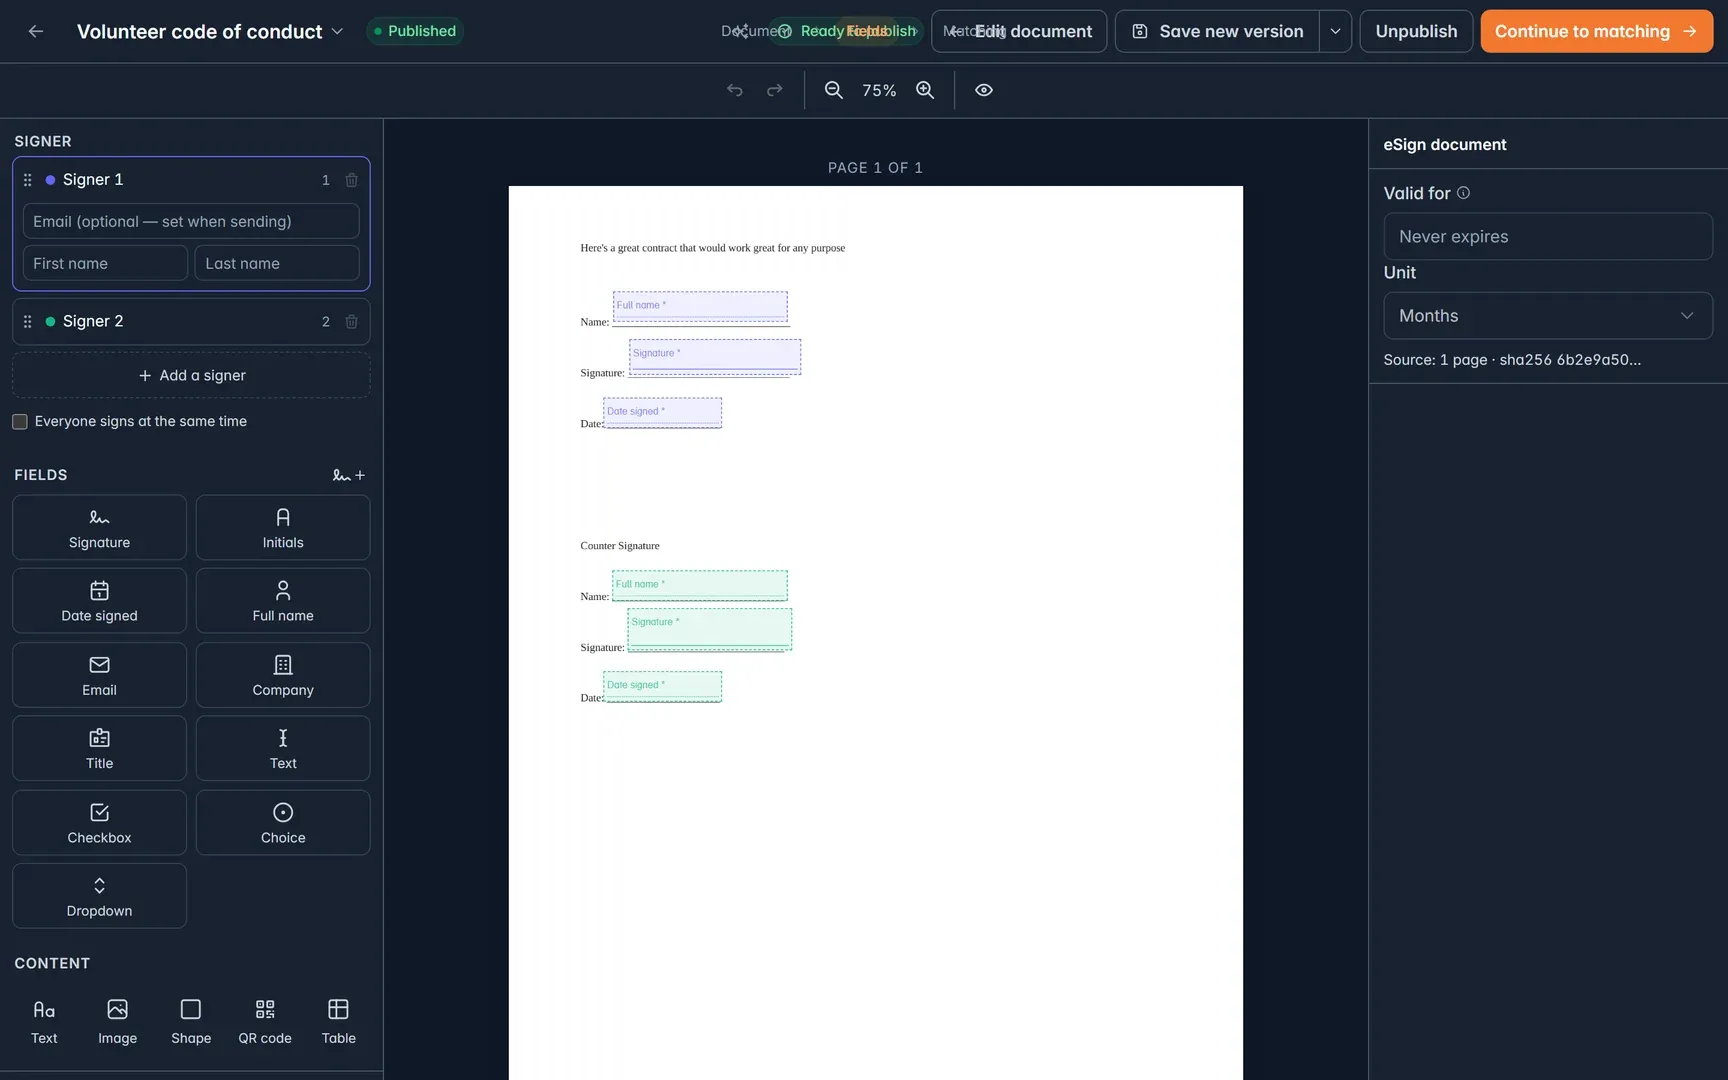Select the purple Signature field on page
Image resolution: width=1728 pixels, height=1080 pixels.
point(715,357)
